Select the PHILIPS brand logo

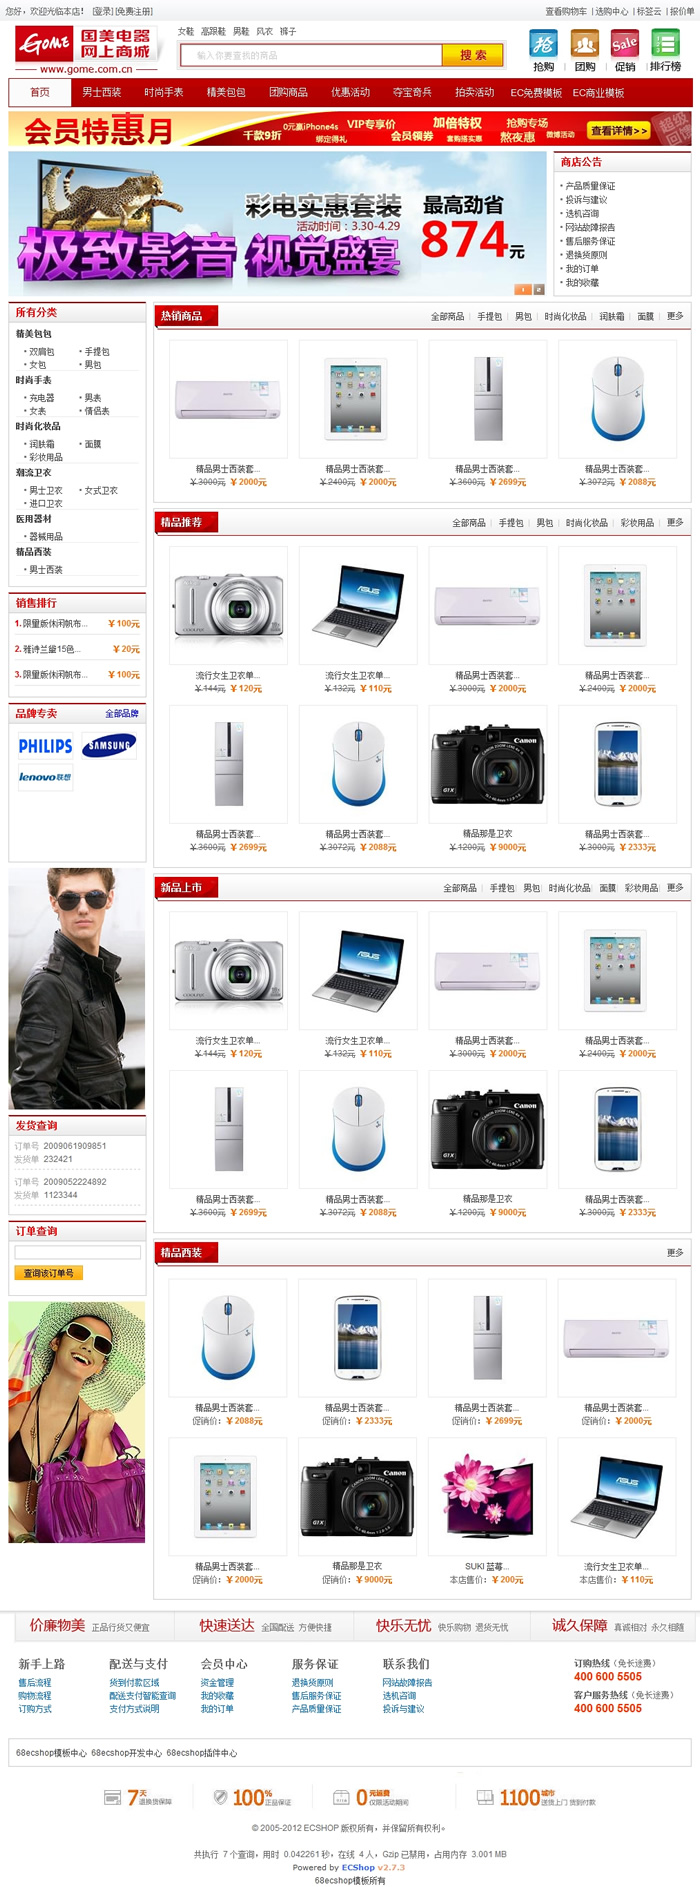tap(45, 745)
